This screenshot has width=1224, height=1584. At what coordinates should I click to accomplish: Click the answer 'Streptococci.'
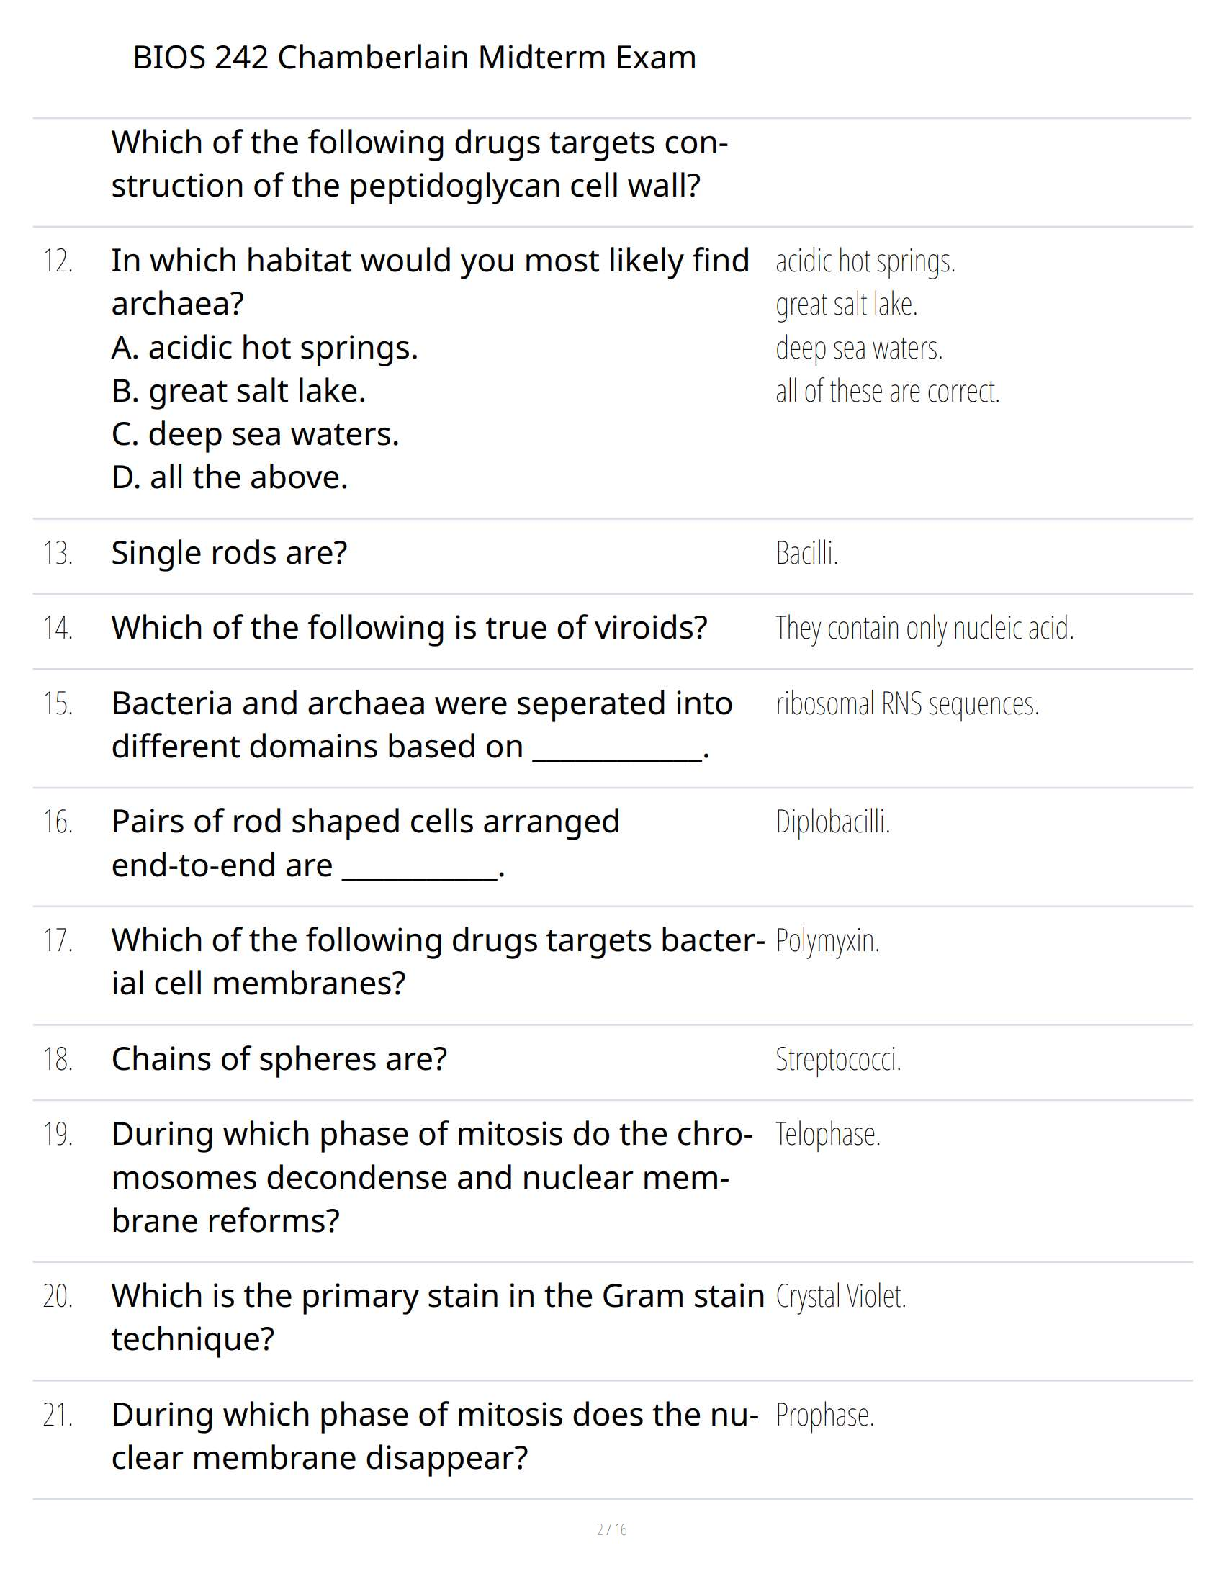[838, 1059]
